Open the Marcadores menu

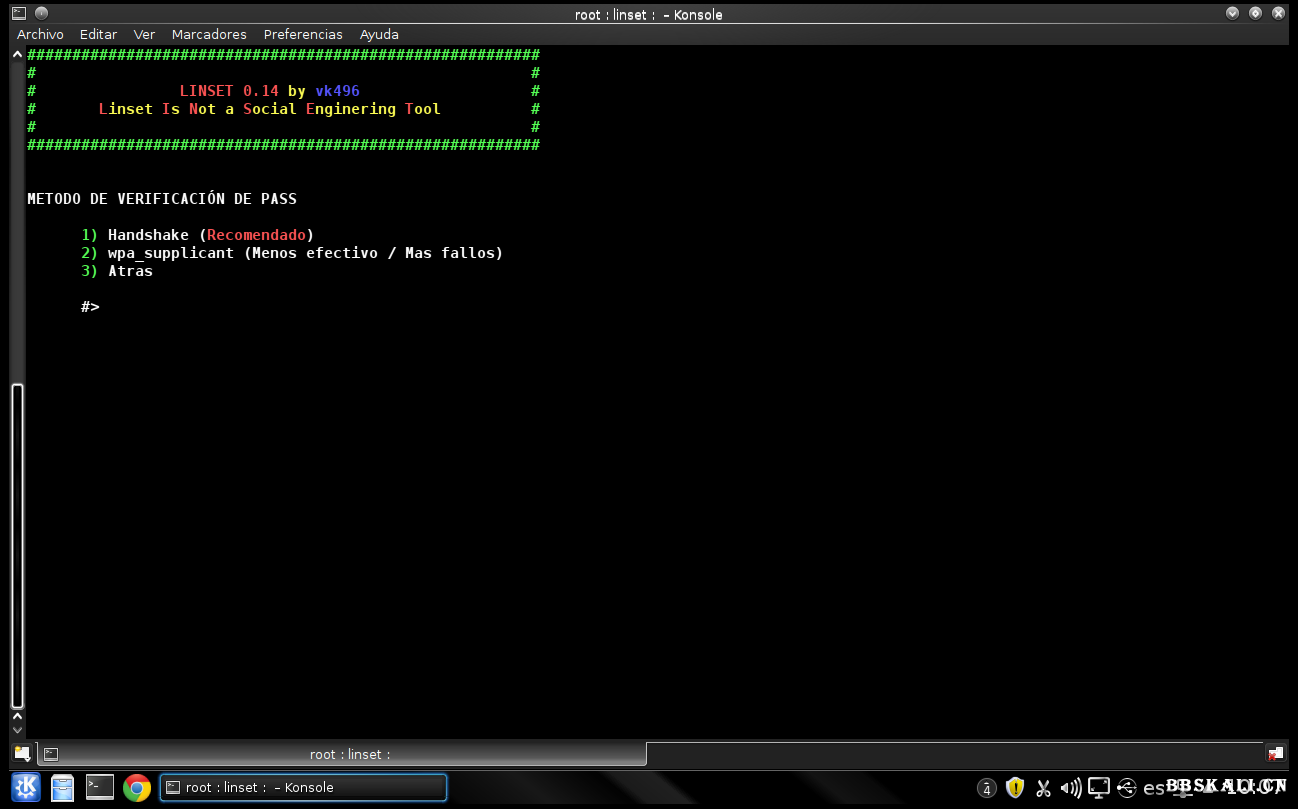(x=209, y=34)
